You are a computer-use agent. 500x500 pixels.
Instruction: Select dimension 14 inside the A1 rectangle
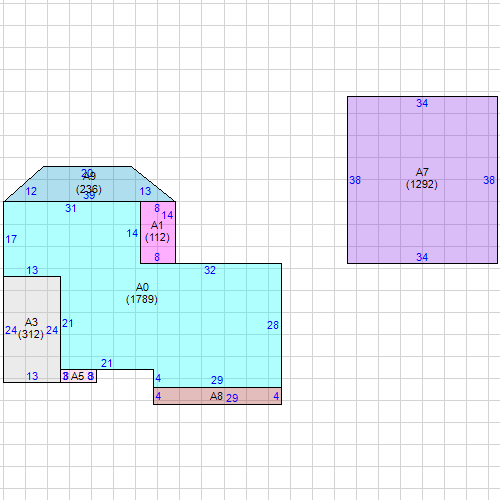click(x=167, y=216)
